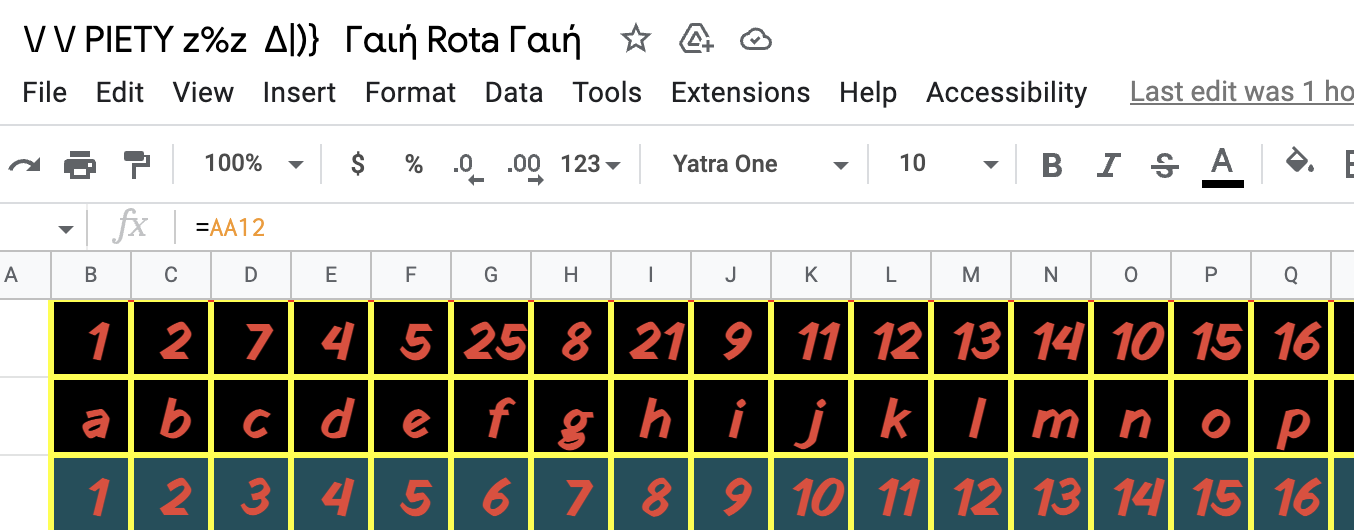1354x530 pixels.
Task: Open the Insert menu
Action: pos(299,93)
